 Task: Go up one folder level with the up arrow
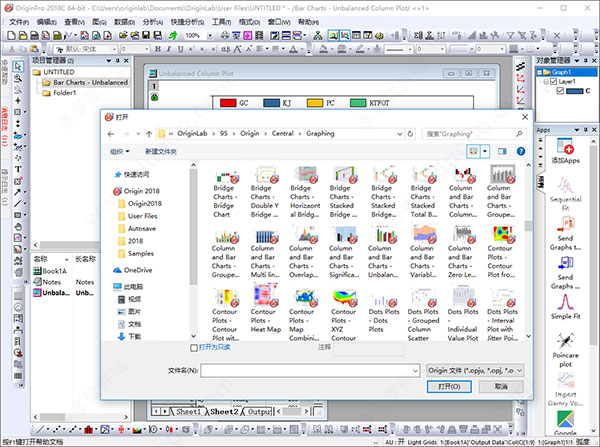click(x=150, y=132)
